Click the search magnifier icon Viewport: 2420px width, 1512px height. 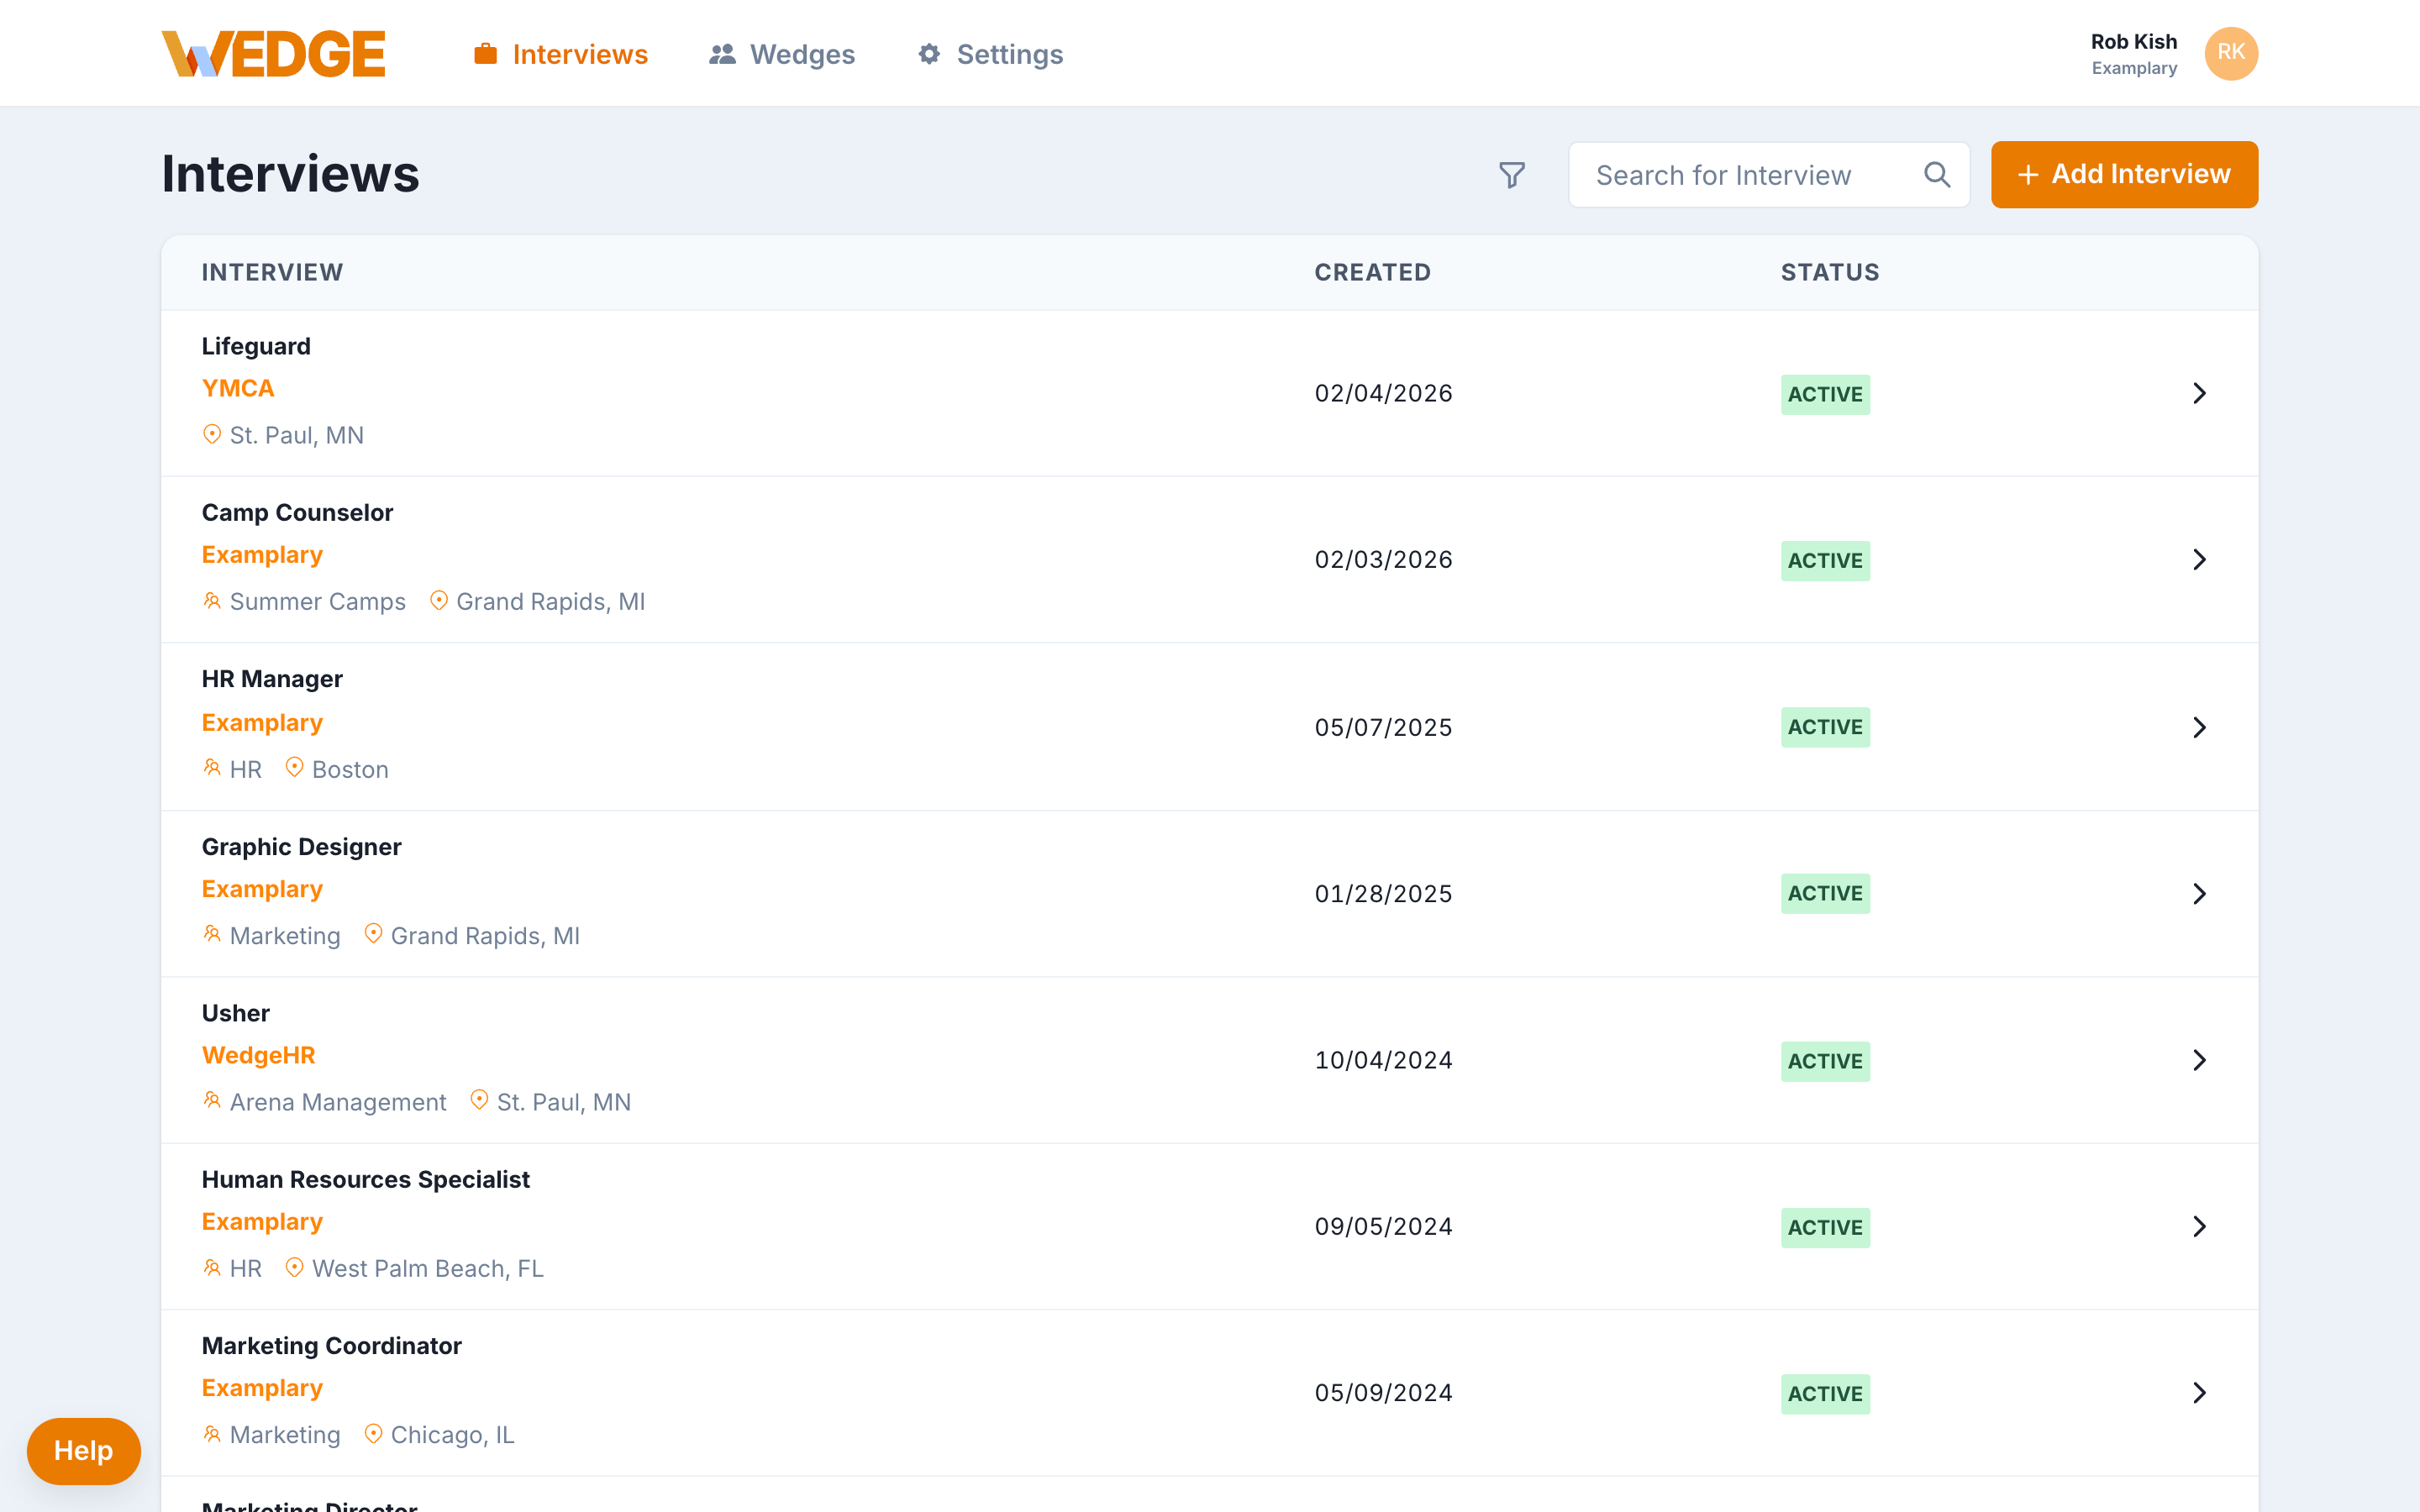1936,175
